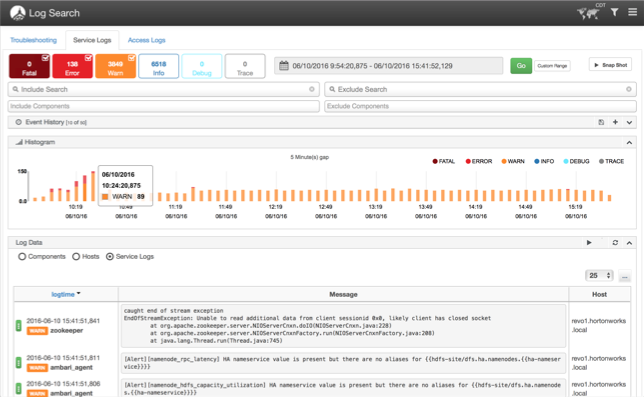Click the play icon in Log Data header
644x397 pixels.
click(x=589, y=243)
